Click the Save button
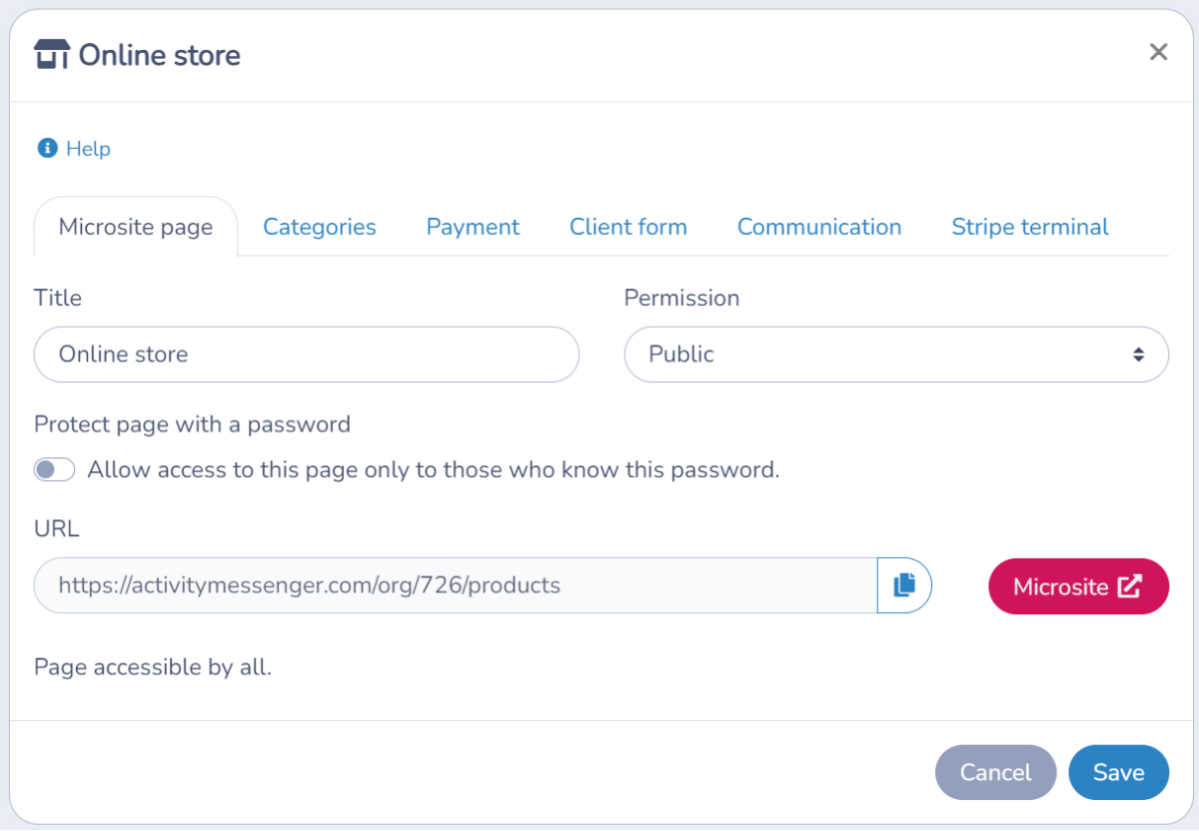The height and width of the screenshot is (831, 1199). 1118,772
